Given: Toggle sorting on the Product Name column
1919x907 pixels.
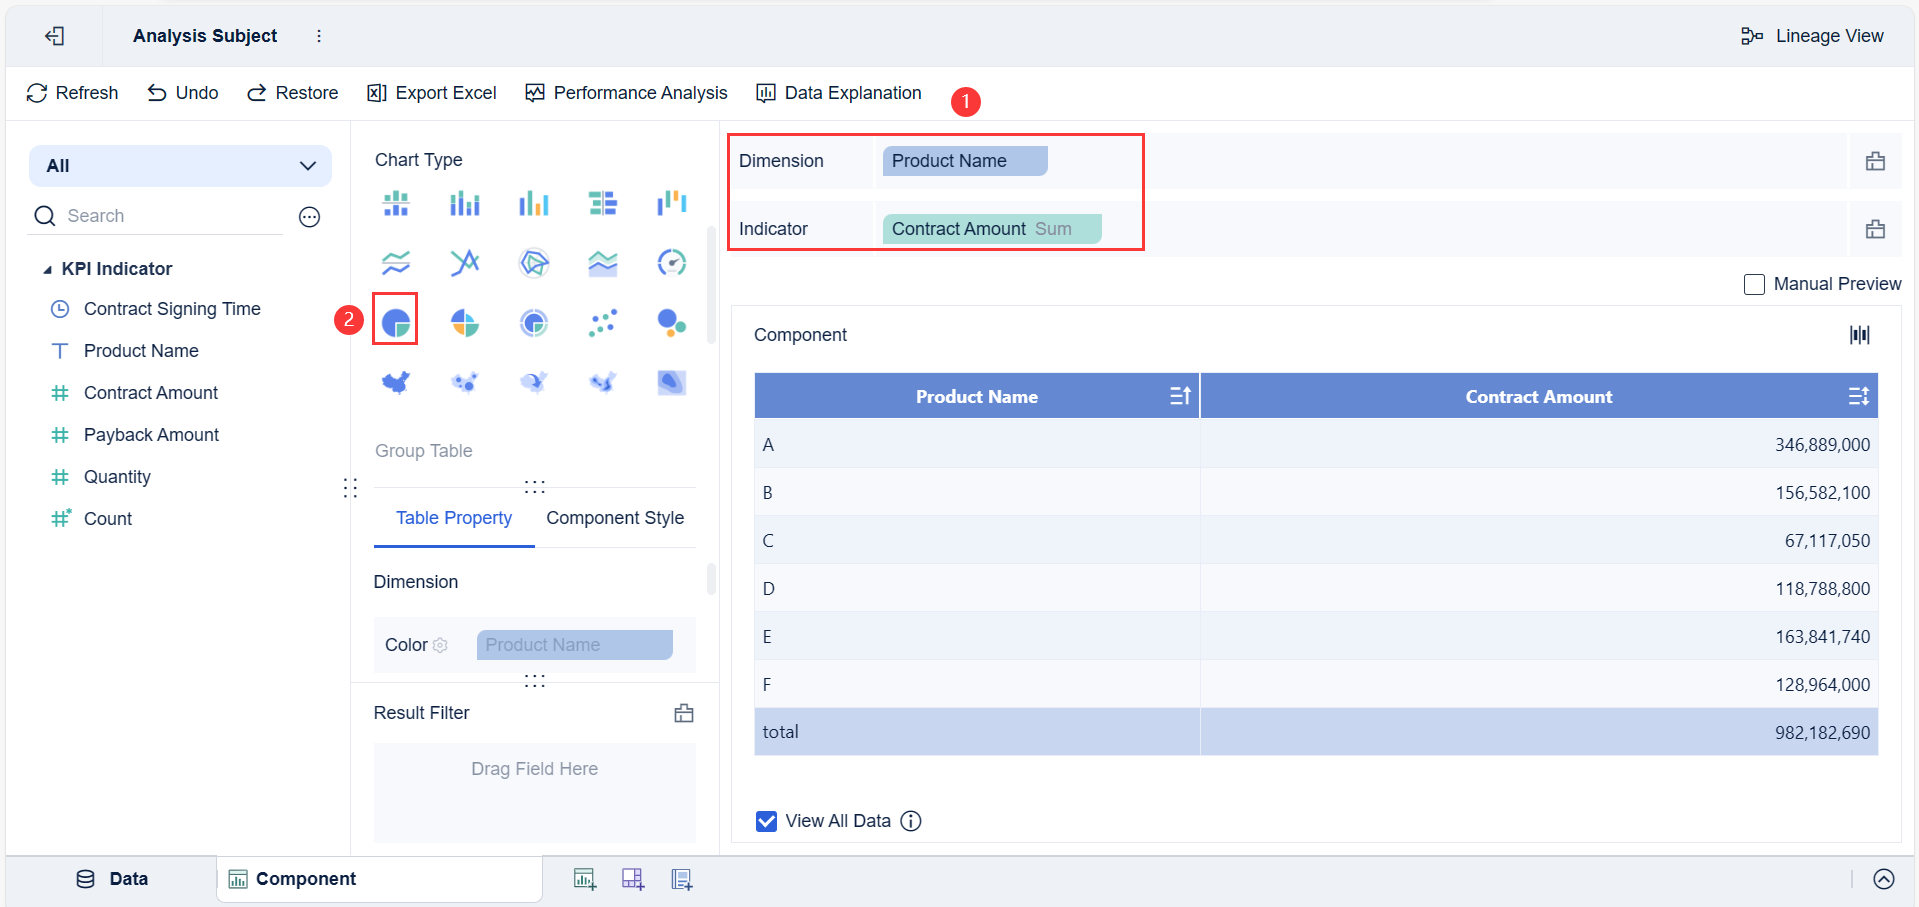Looking at the screenshot, I should click(1179, 395).
